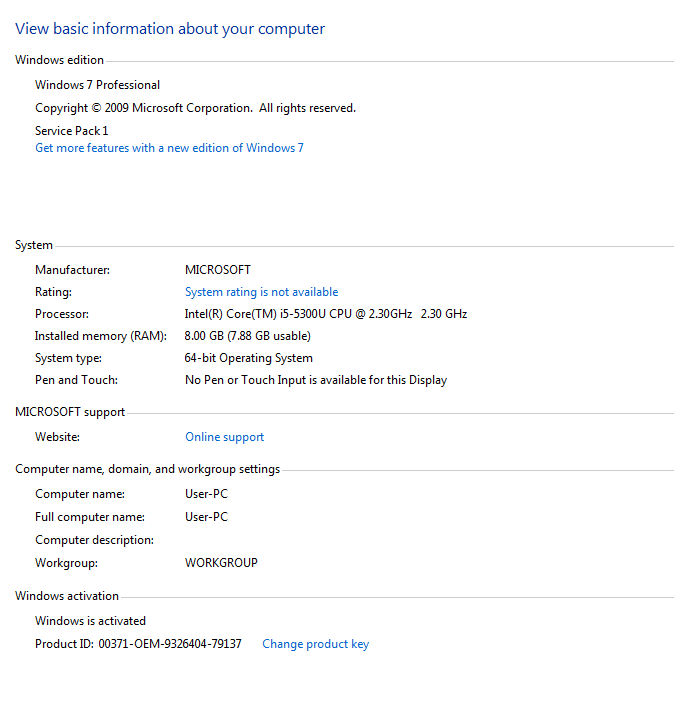Viewport: 674px width, 701px height.
Task: Click the '64-bit Operating System' value
Action: [x=249, y=358]
